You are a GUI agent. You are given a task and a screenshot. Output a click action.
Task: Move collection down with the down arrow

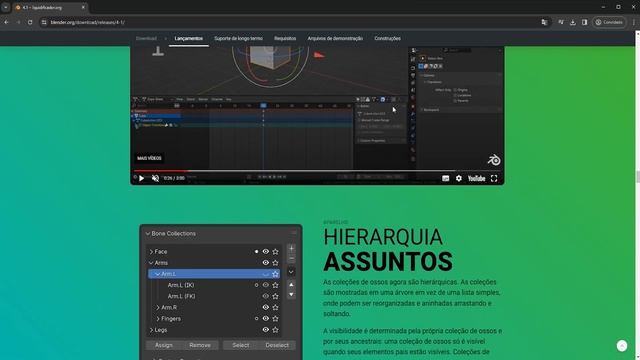(x=291, y=294)
